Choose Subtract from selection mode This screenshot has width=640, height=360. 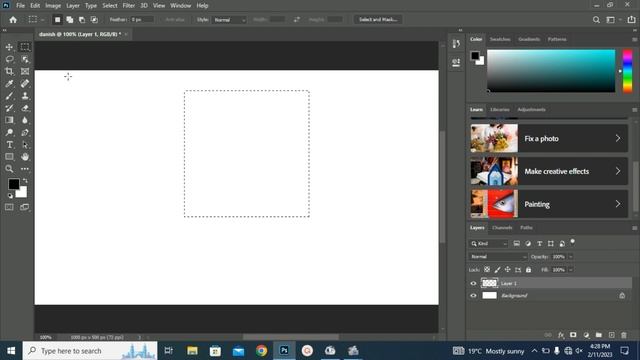(82, 20)
